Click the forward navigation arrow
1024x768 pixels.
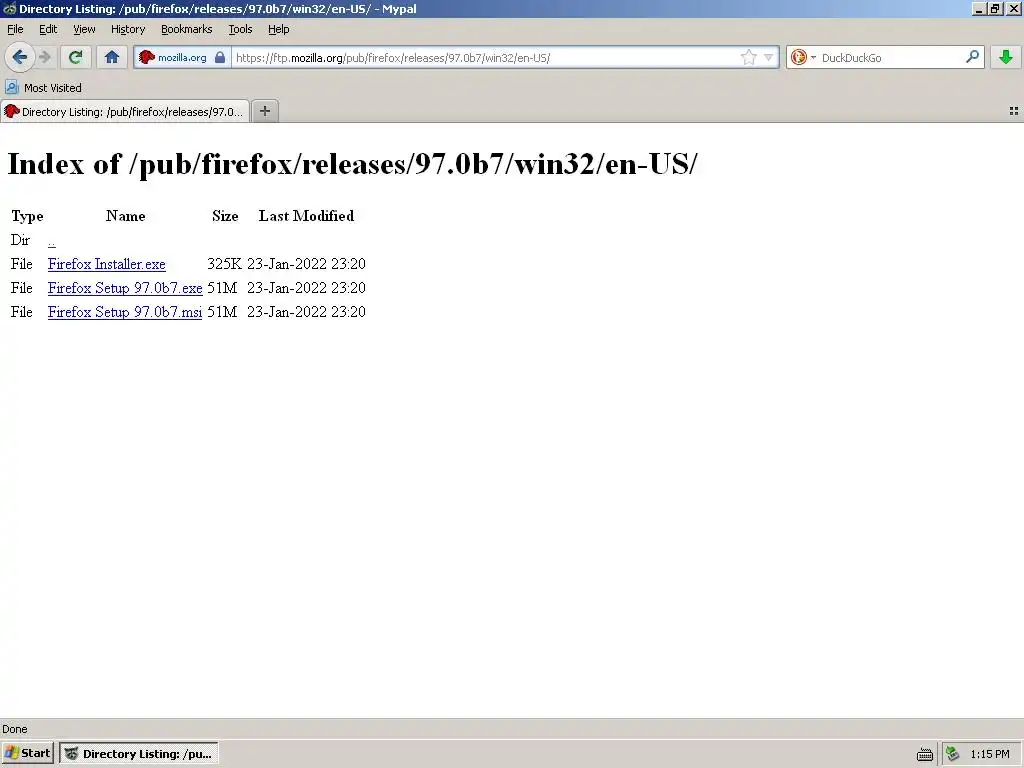tap(45, 57)
